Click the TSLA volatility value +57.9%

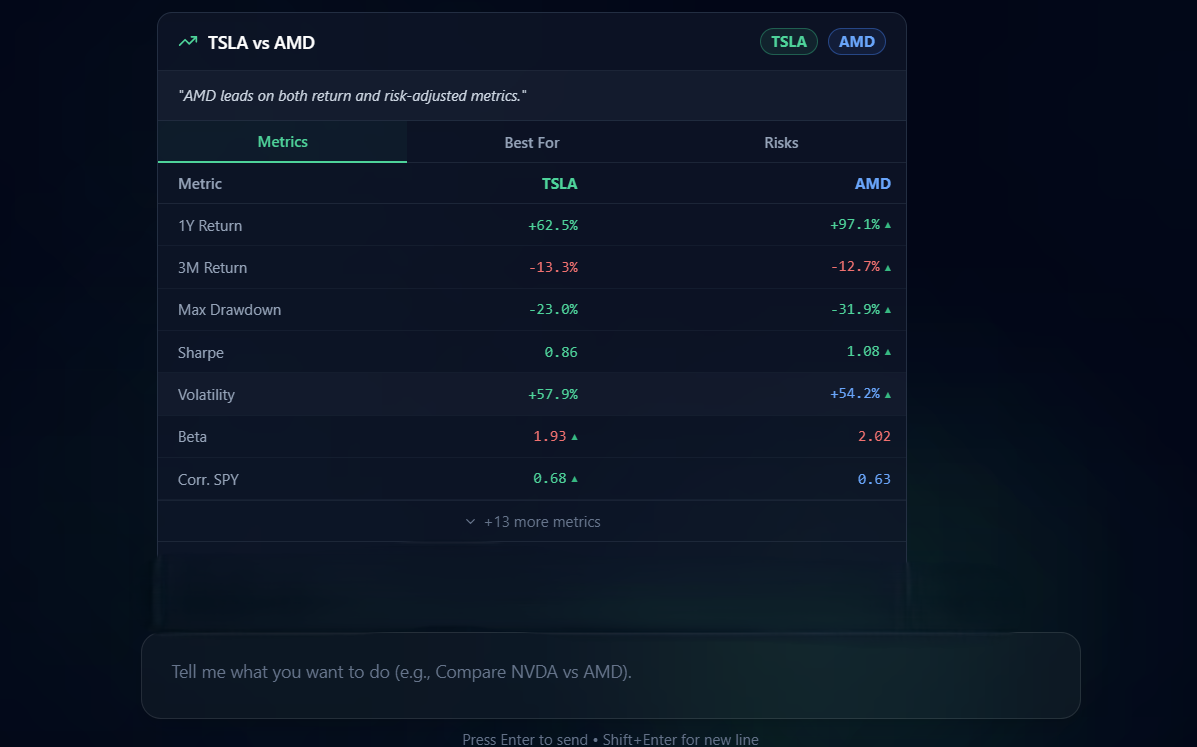553,394
